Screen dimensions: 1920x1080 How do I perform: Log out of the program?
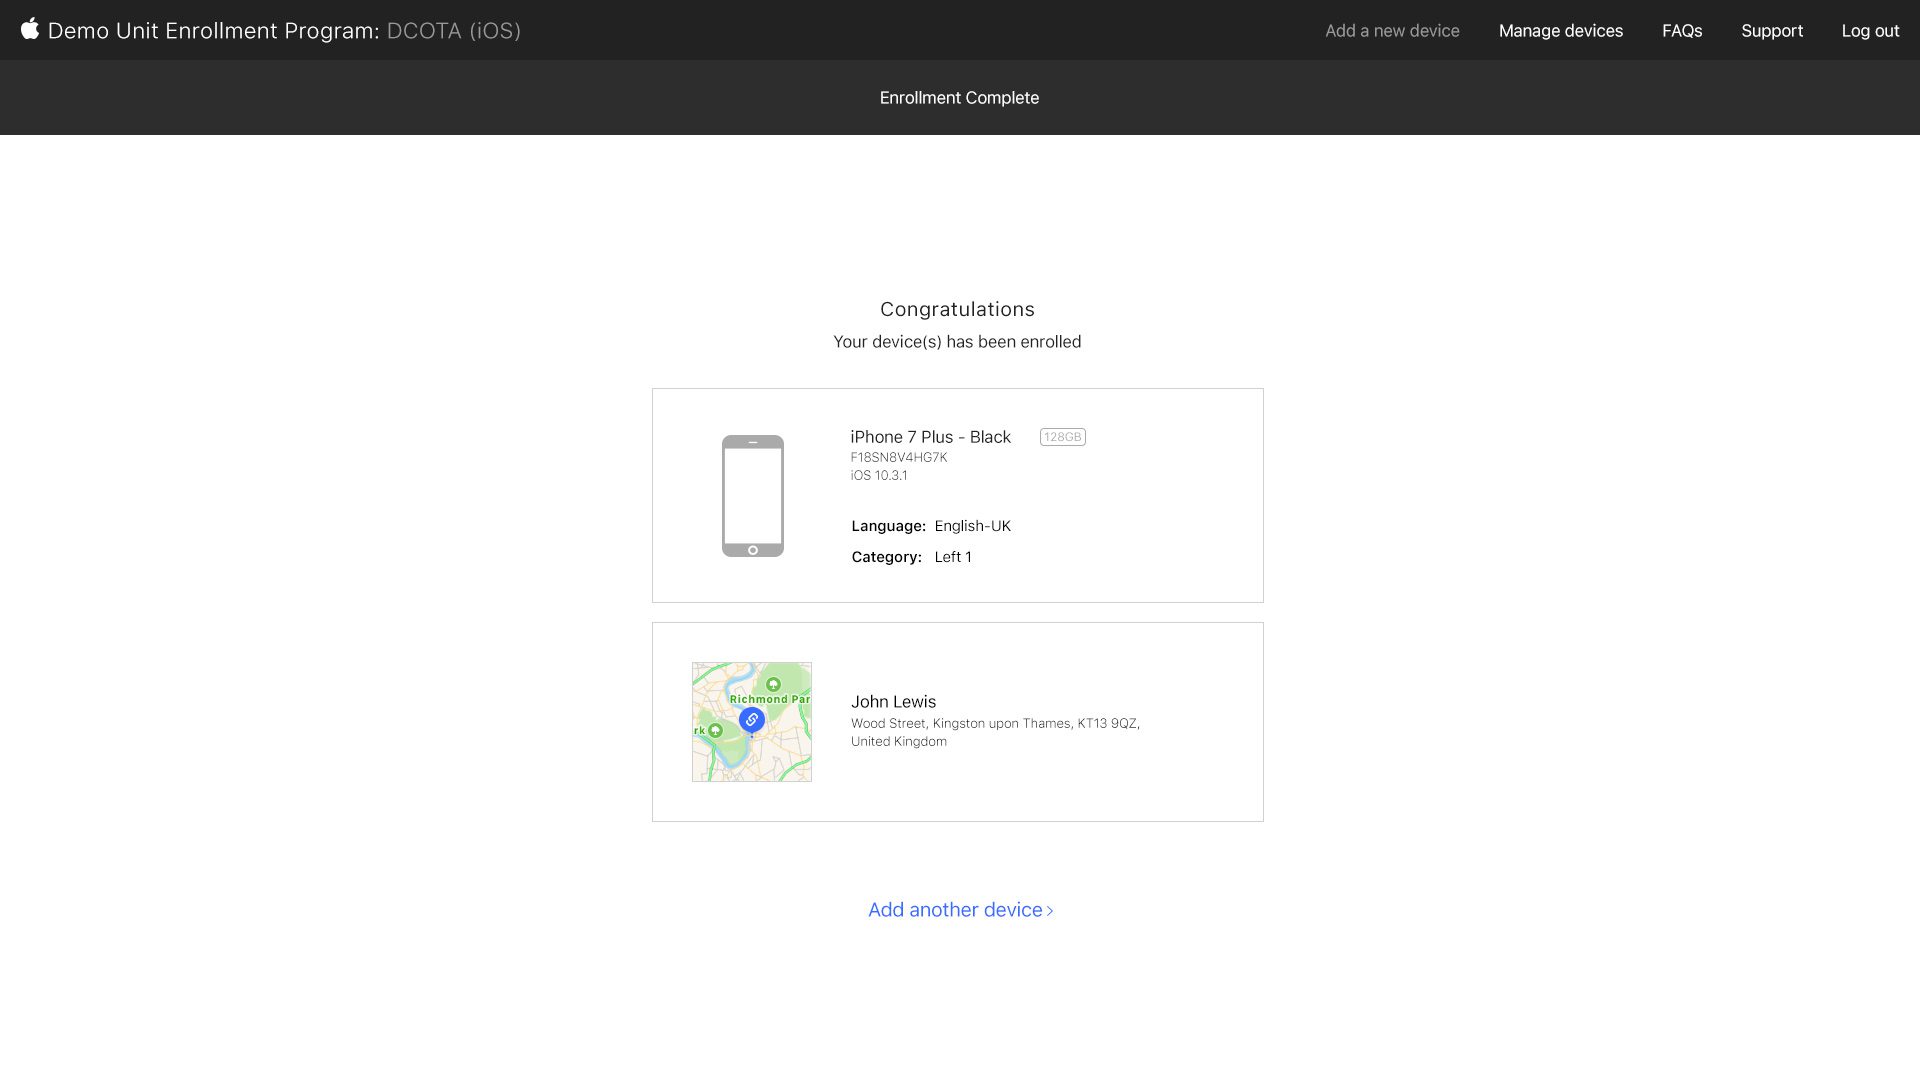click(x=1870, y=31)
